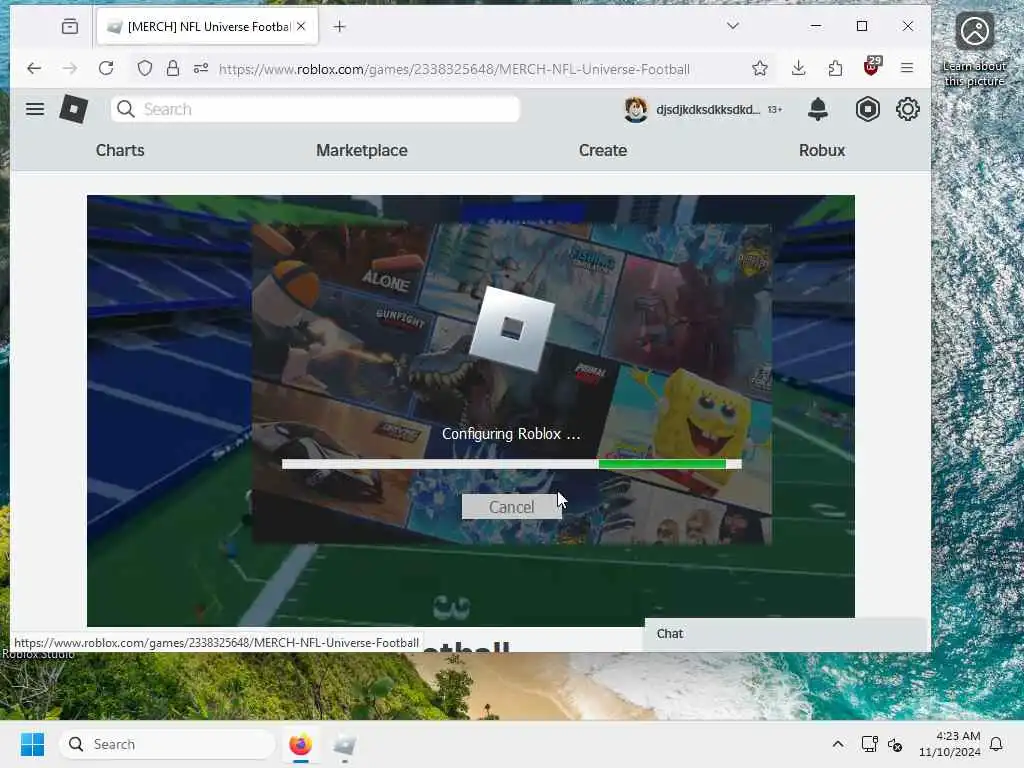Open the djsdjkdksdkksdkd profile link
1024x768 pixels.
[x=708, y=109]
